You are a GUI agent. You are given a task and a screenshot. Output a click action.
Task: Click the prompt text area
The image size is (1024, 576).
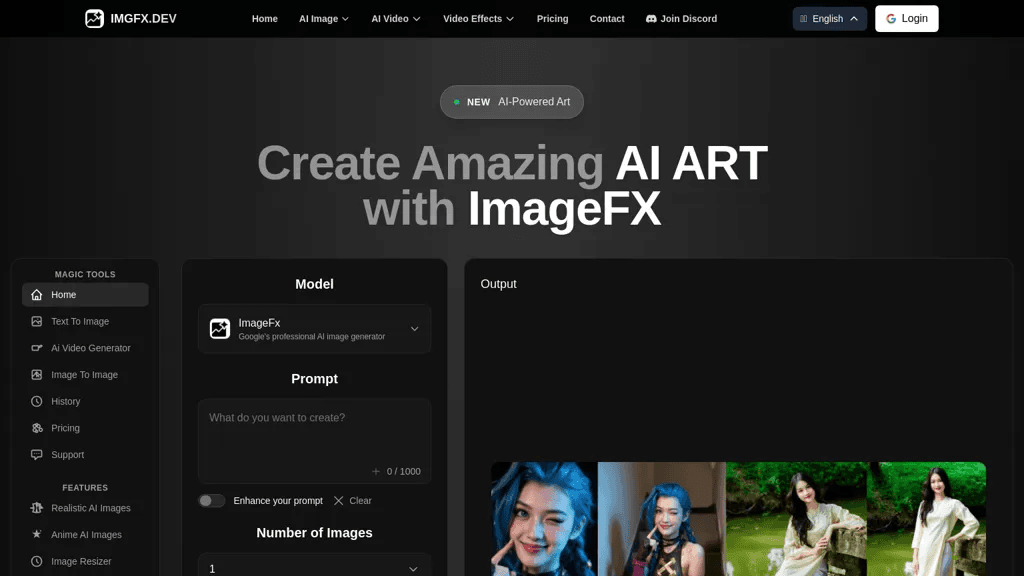pyautogui.click(x=315, y=441)
